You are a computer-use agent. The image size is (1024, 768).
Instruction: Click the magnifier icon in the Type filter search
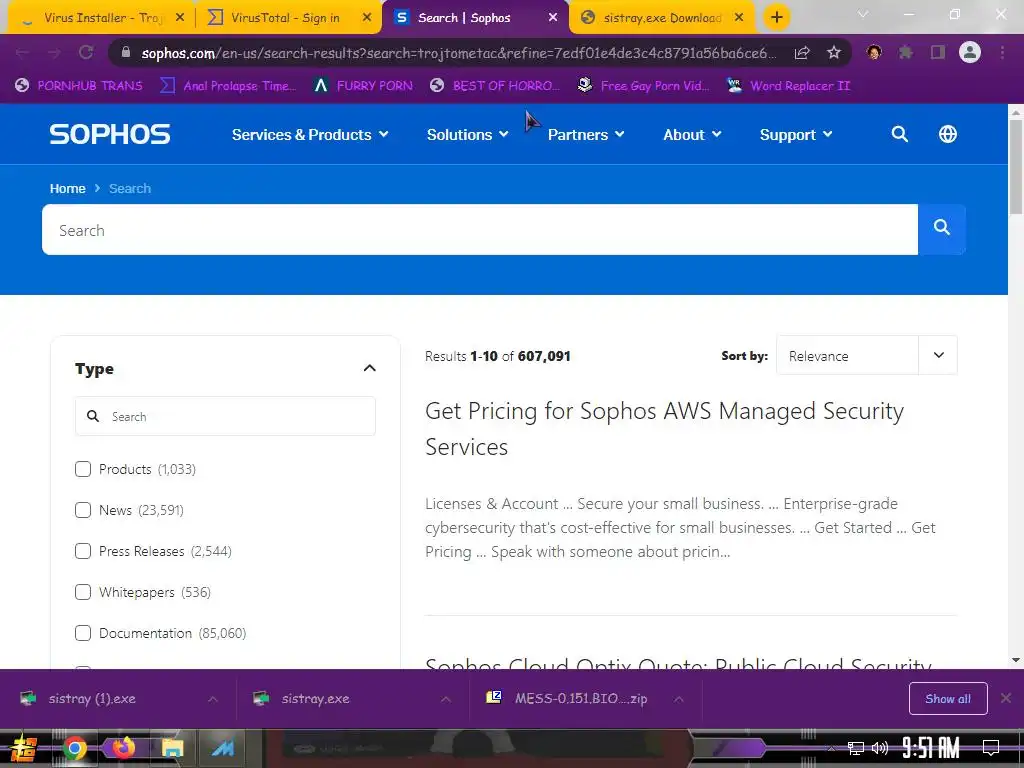[x=93, y=416]
